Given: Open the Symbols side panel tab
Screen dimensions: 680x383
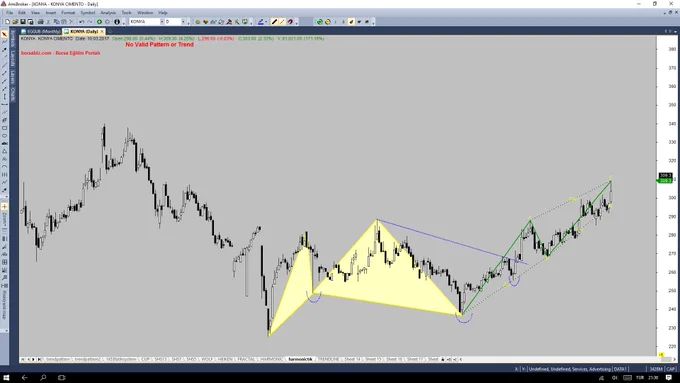Looking at the screenshot, I should [13, 39].
